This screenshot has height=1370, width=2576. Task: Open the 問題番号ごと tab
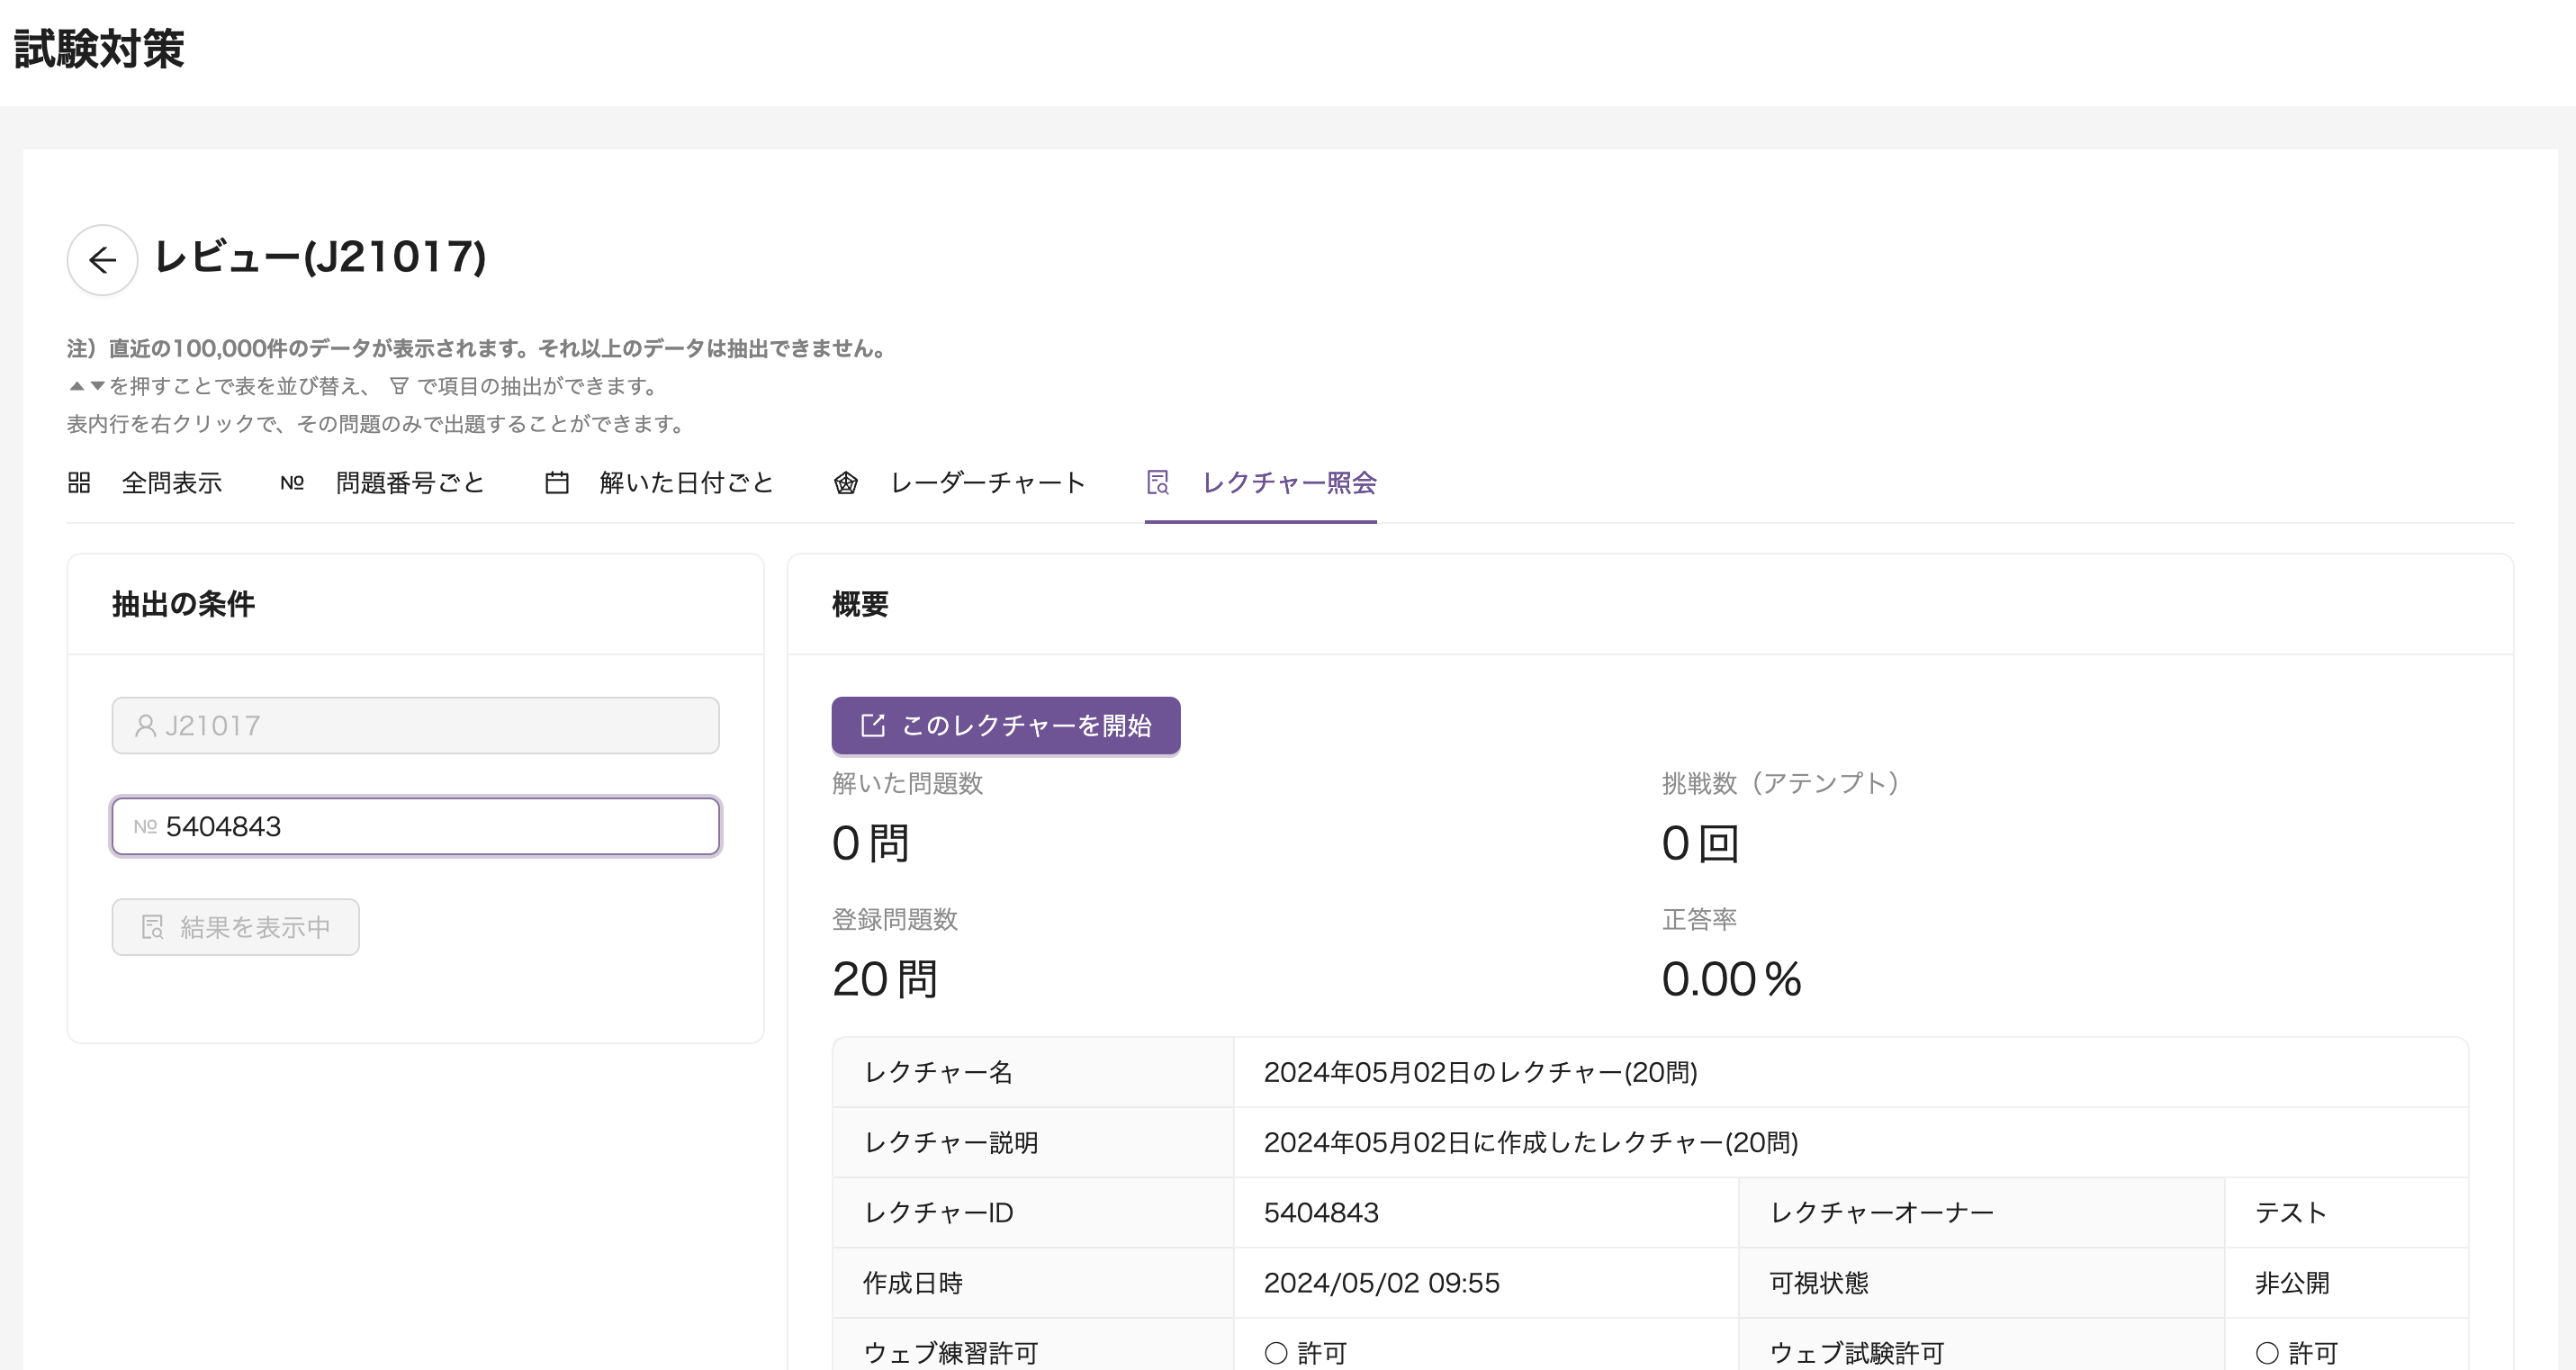410,483
